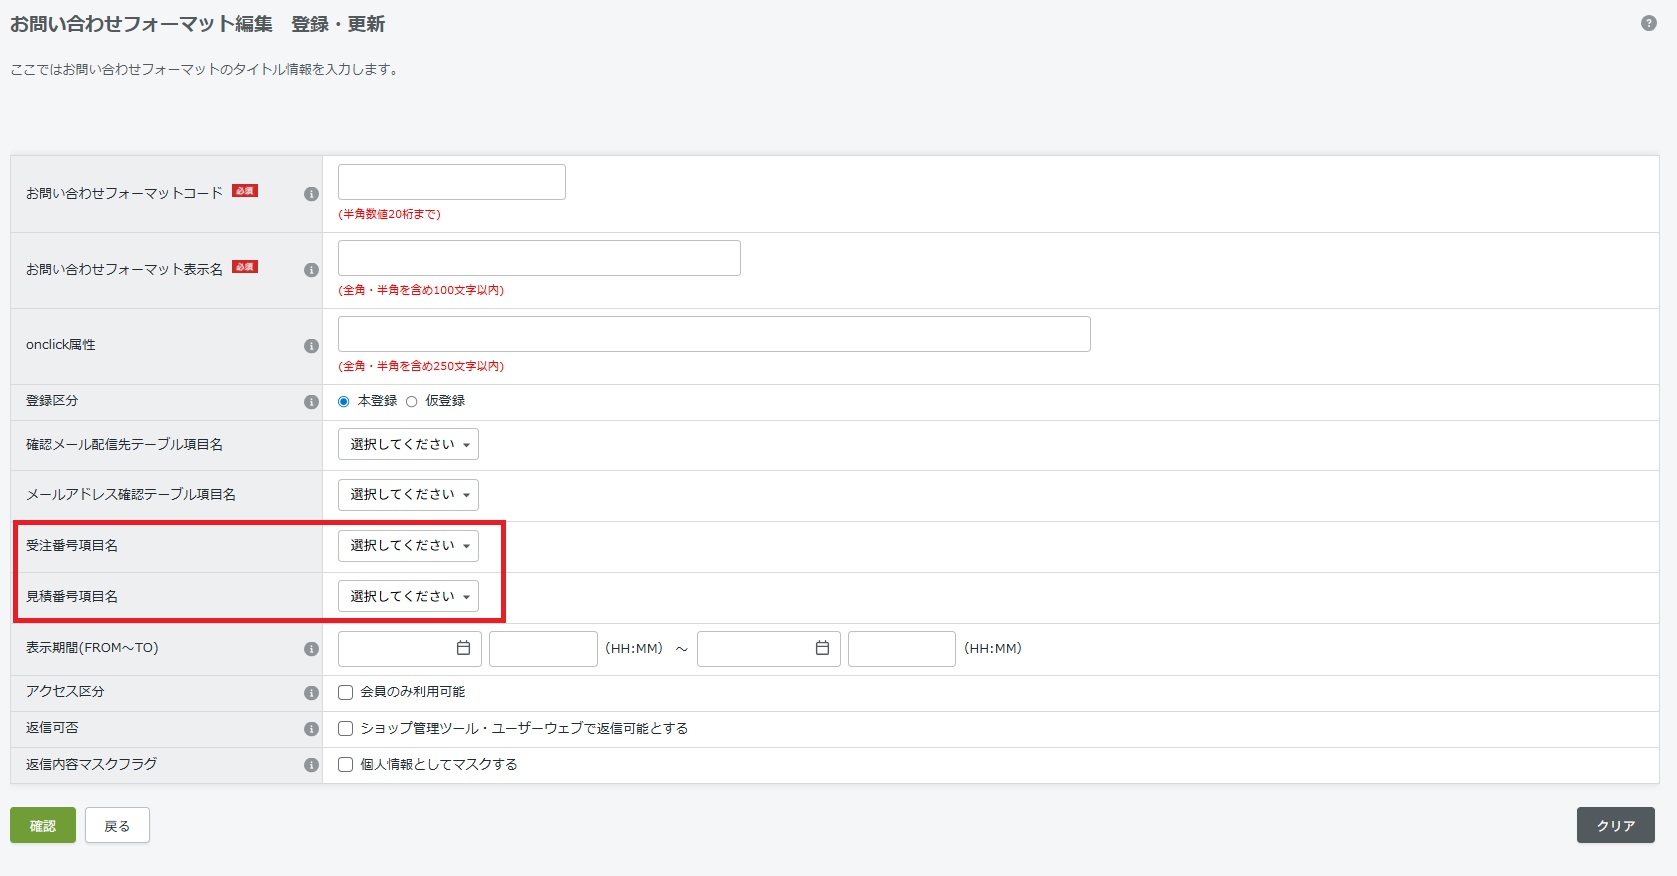Select the 本登録 radio button
The image size is (1677, 876).
pyautogui.click(x=344, y=402)
